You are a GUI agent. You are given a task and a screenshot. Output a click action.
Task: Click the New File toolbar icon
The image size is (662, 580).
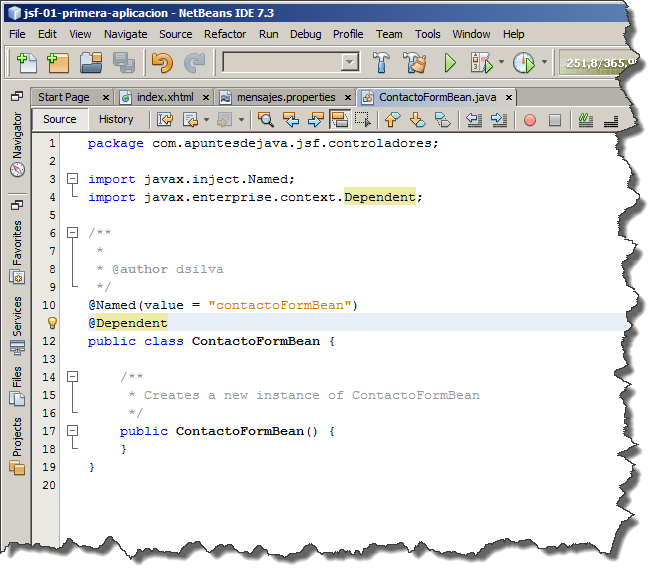(27, 63)
